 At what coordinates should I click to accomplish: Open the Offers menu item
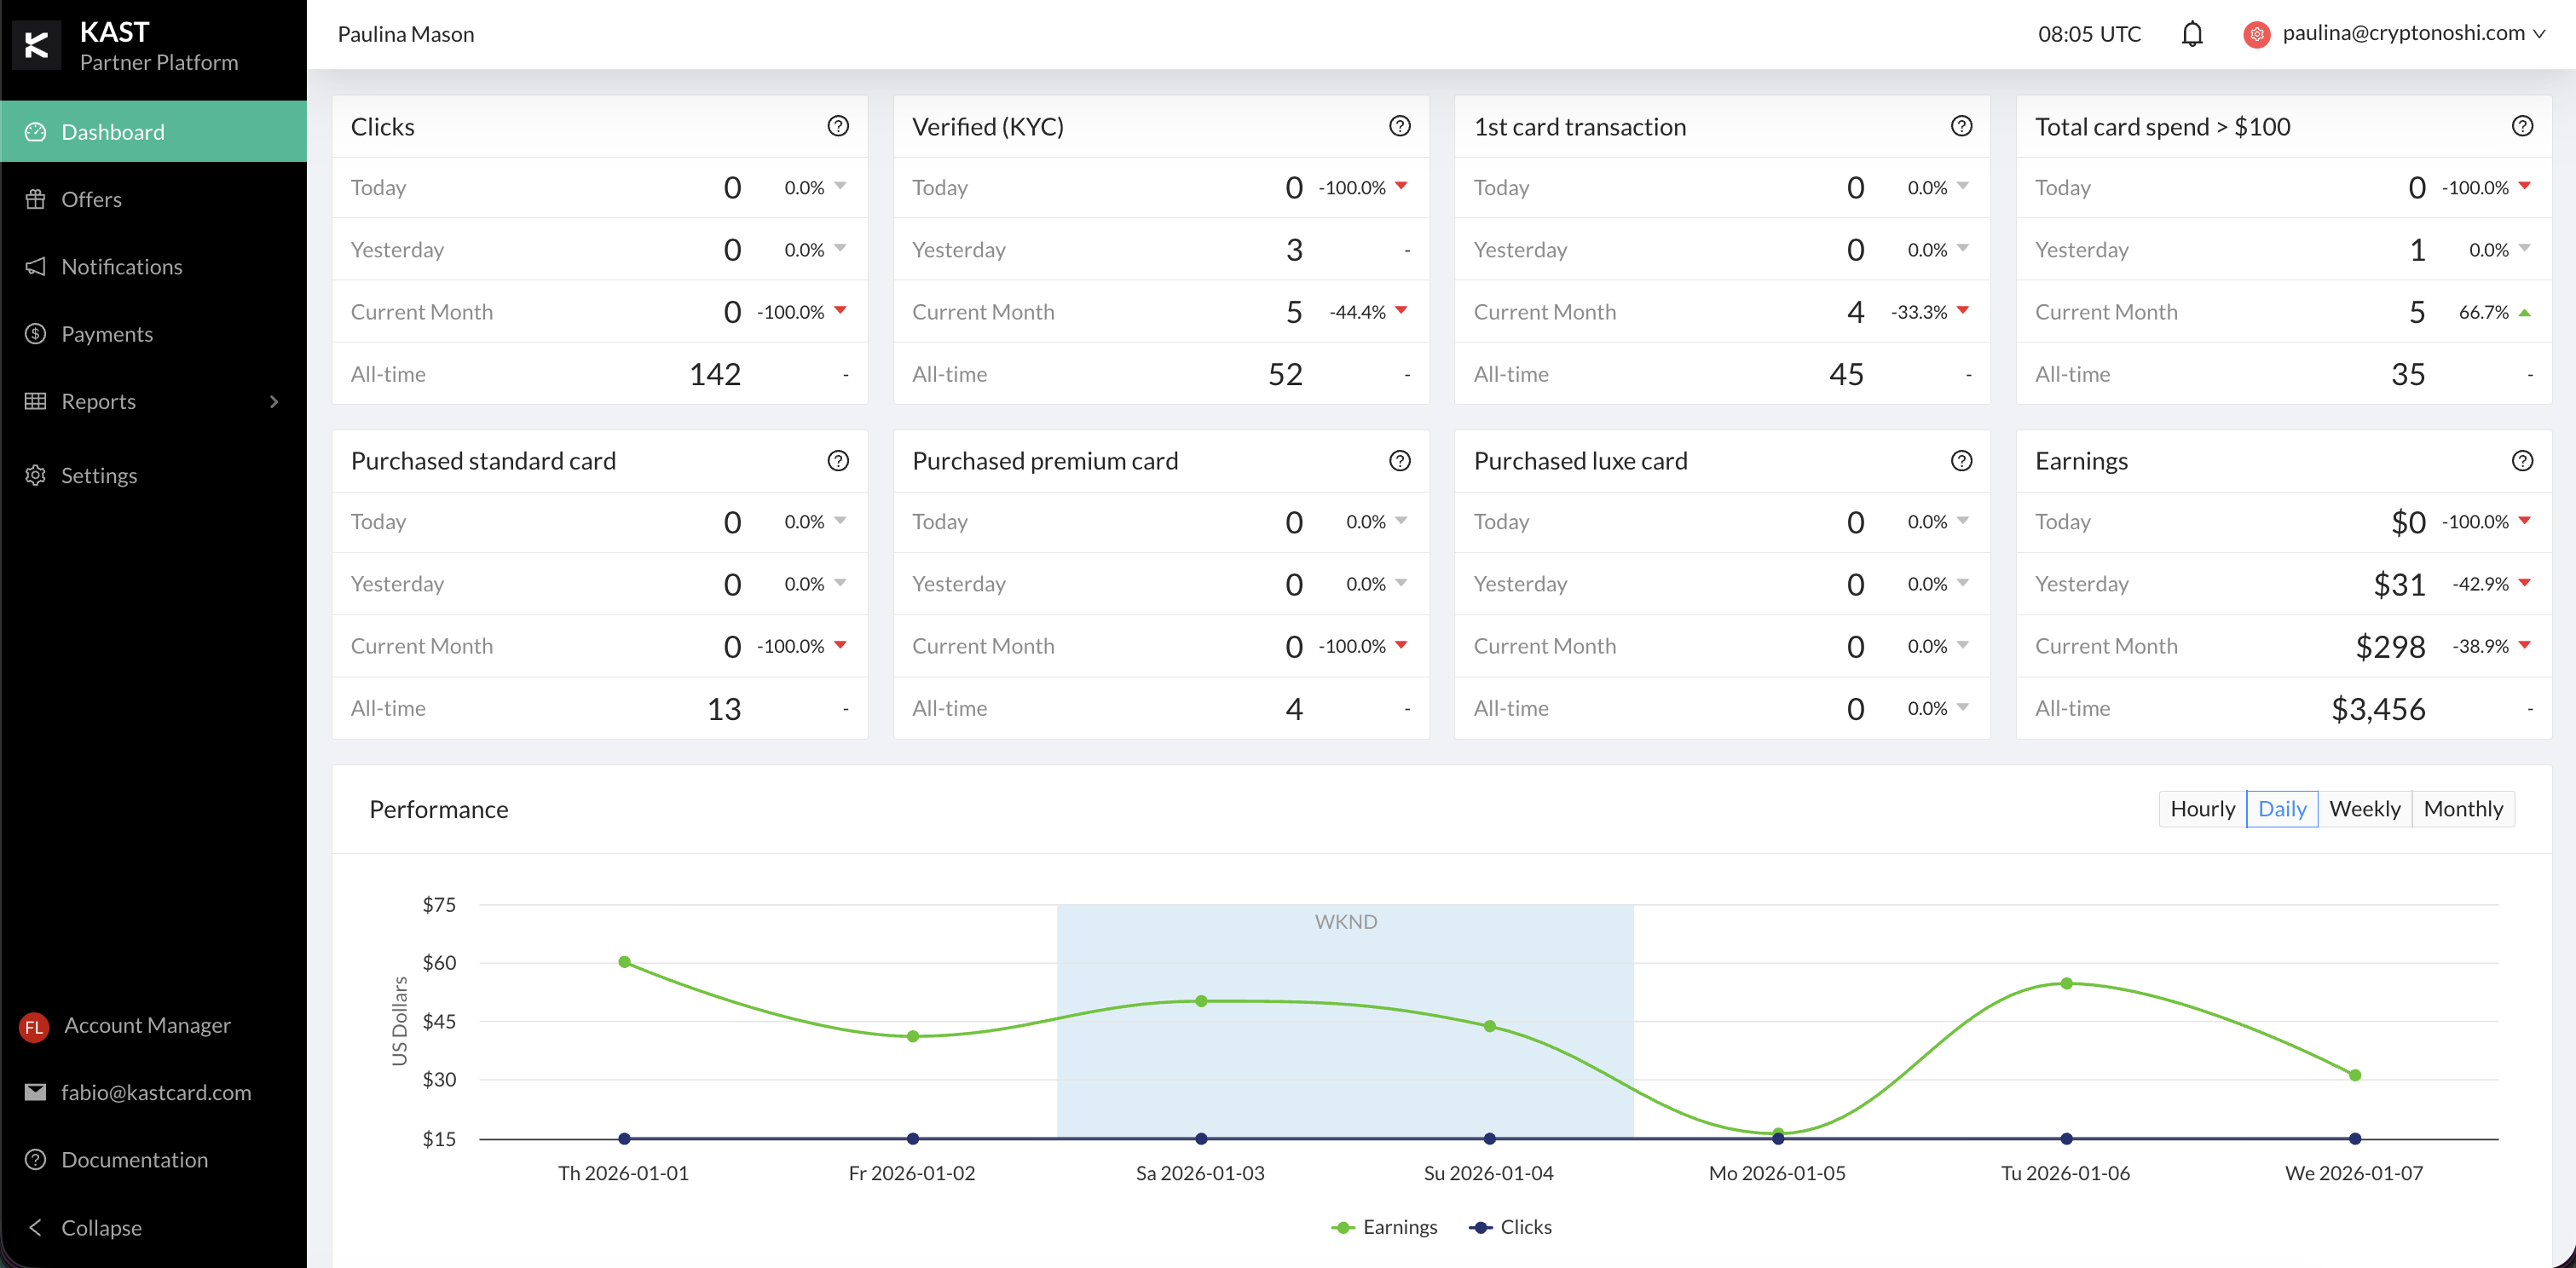(91, 199)
